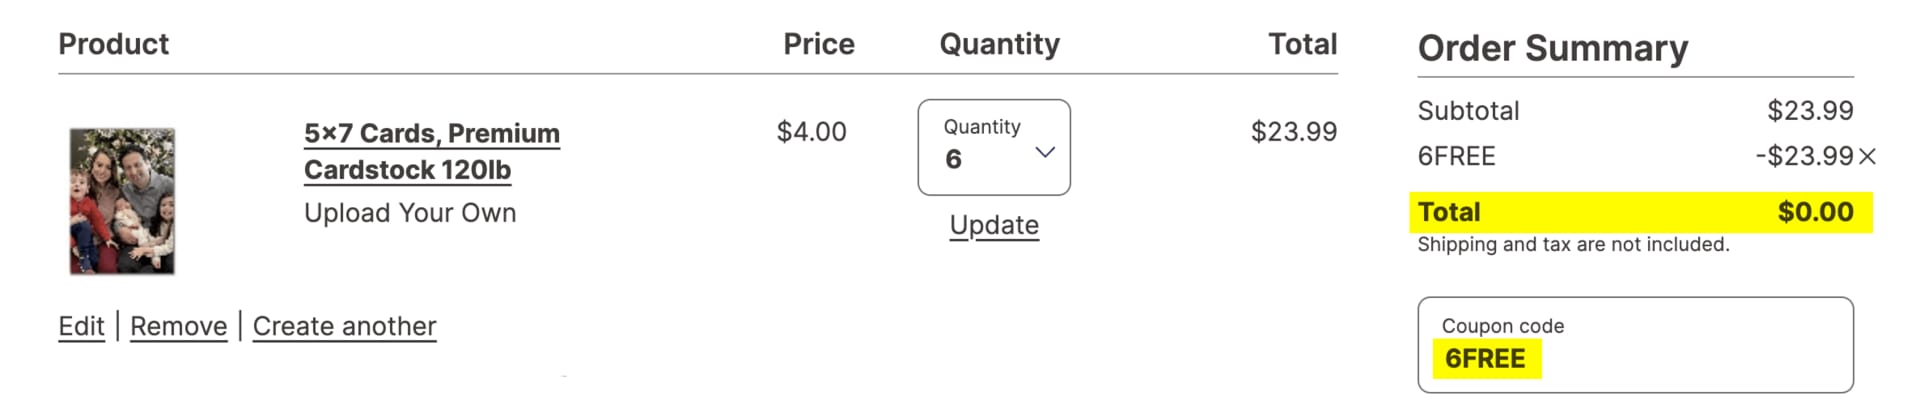Click the Create another link

pyautogui.click(x=344, y=327)
